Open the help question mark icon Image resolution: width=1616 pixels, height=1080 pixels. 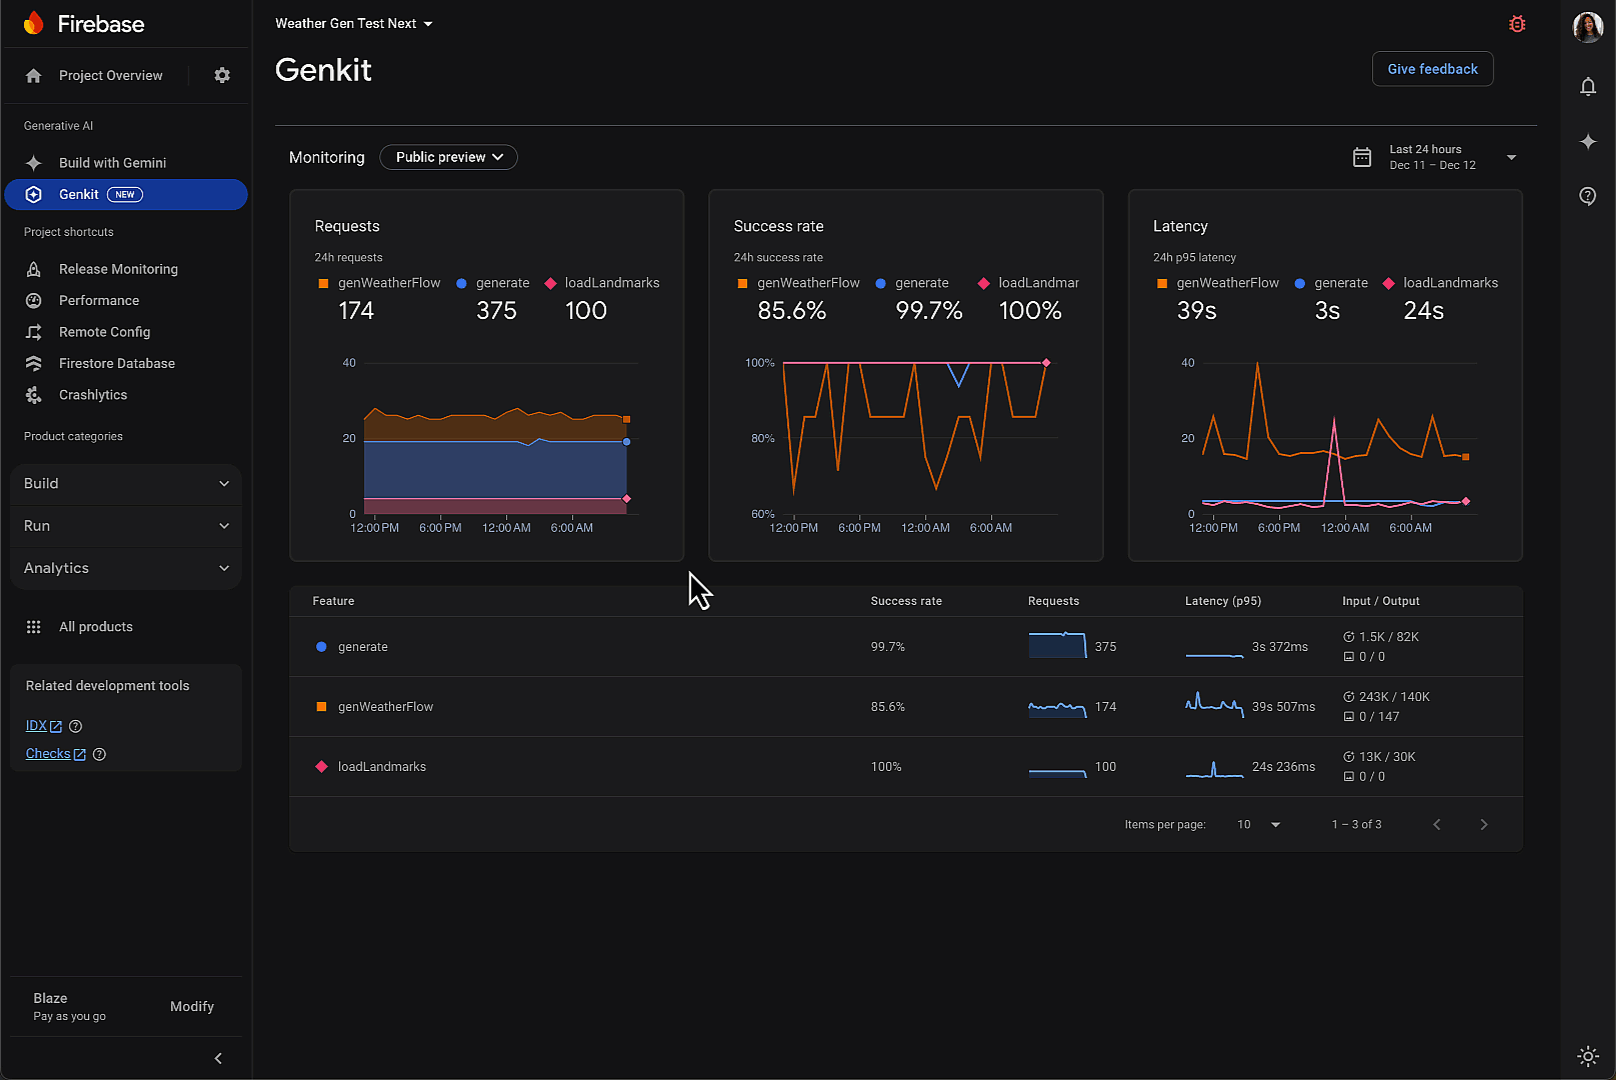(x=1588, y=196)
